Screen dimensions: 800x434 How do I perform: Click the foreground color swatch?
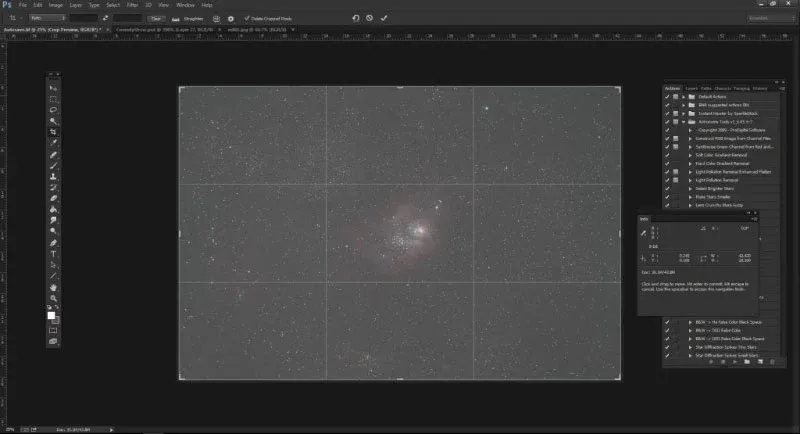coord(52,315)
